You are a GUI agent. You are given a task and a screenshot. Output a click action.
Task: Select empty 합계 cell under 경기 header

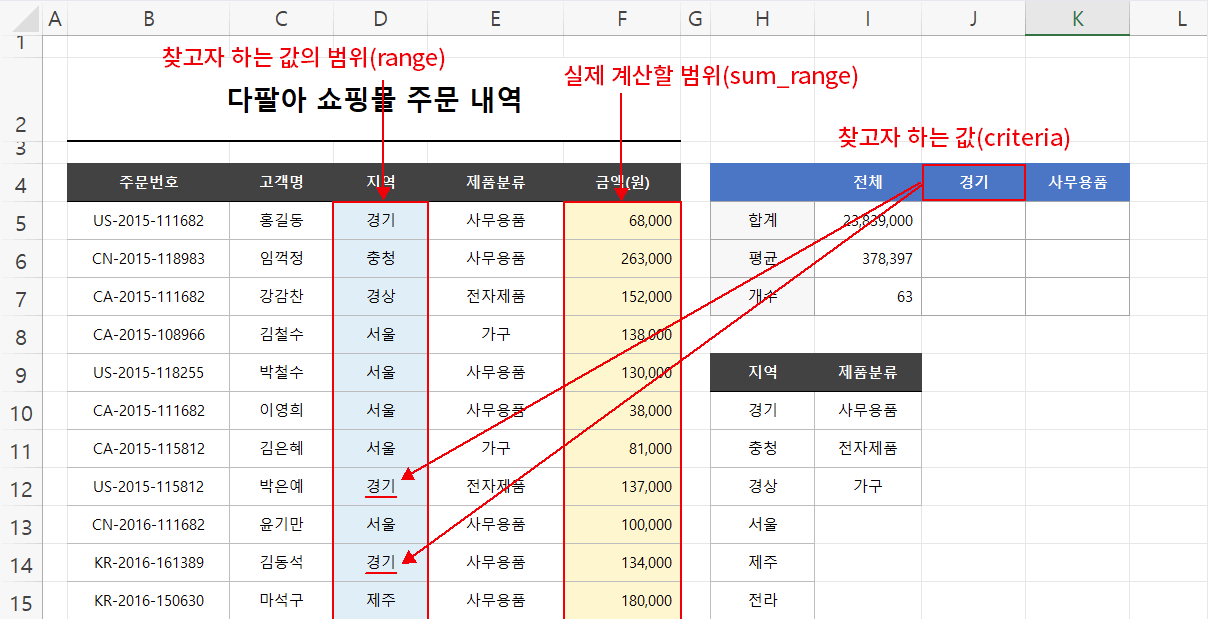click(973, 220)
